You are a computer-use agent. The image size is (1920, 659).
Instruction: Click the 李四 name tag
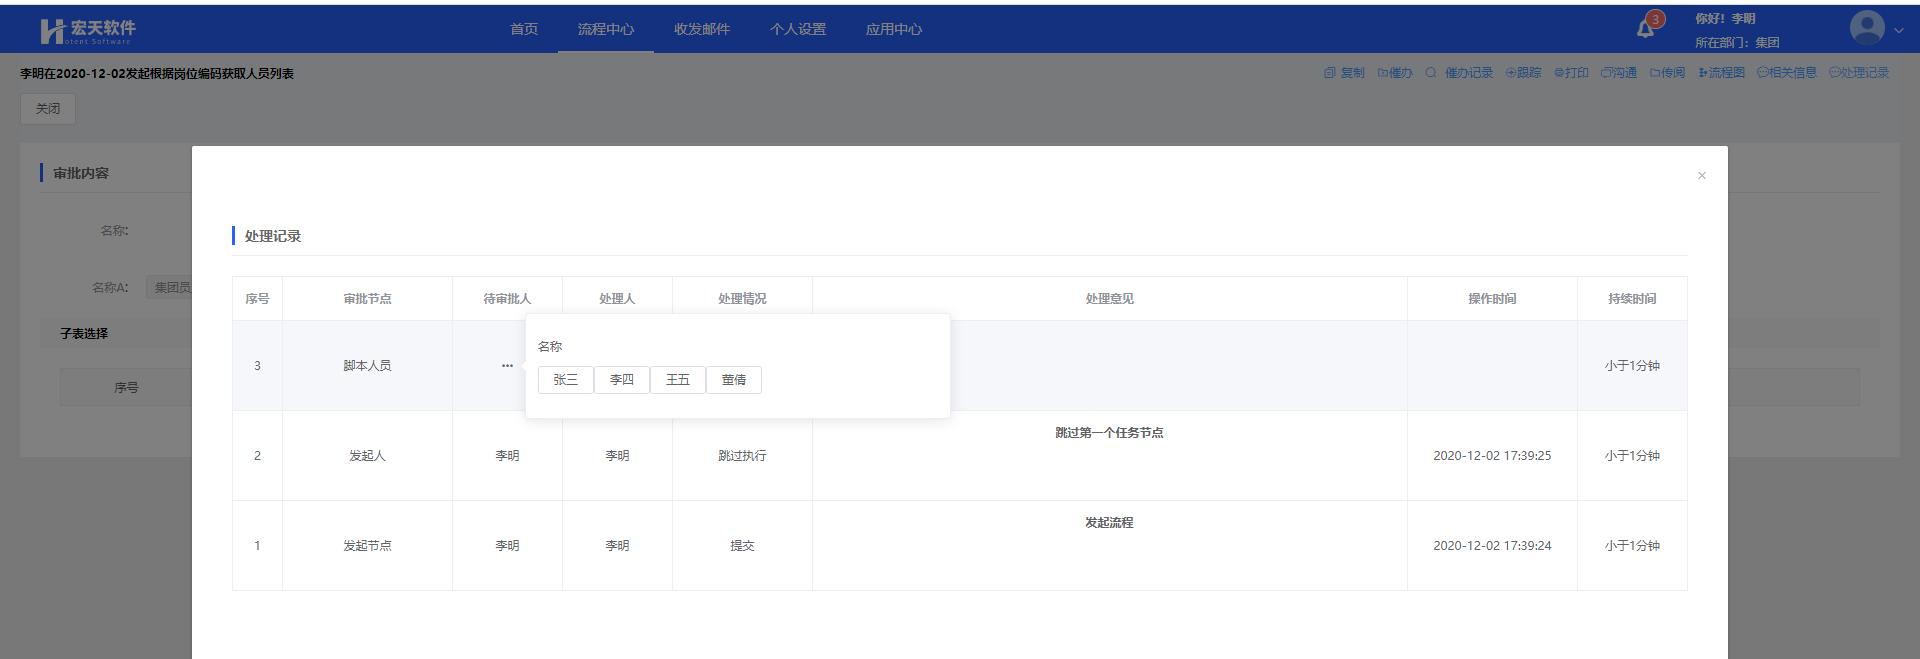pos(622,380)
